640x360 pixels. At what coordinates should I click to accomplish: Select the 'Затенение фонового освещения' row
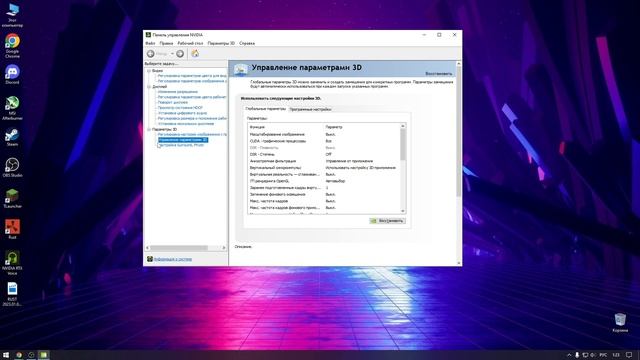[324, 194]
